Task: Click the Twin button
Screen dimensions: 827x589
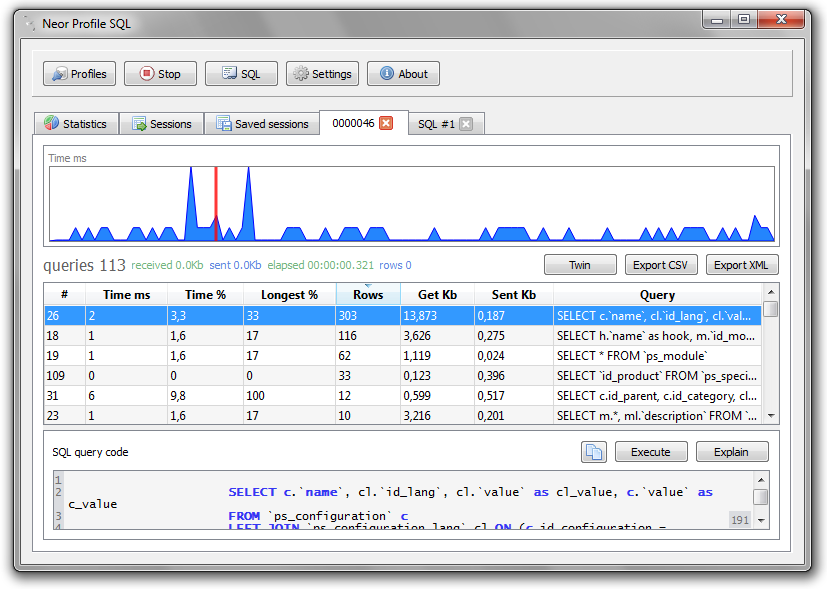Action: pos(580,265)
